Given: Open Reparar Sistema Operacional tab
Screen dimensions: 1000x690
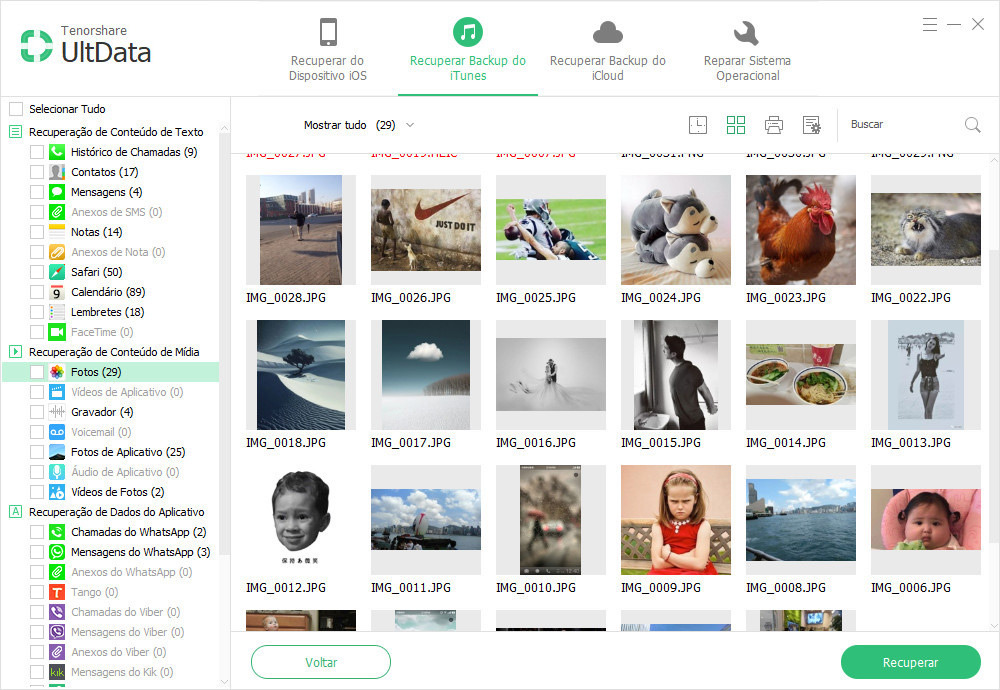Looking at the screenshot, I should point(747,50).
